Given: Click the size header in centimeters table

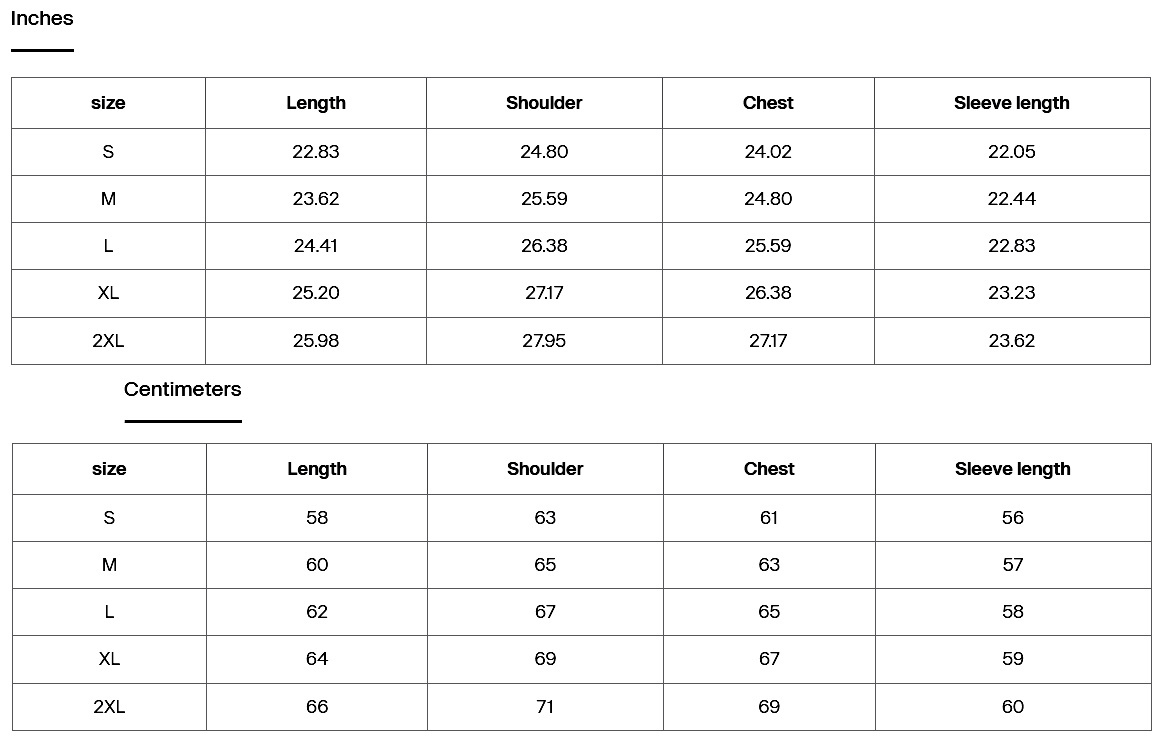Looking at the screenshot, I should (110, 469).
